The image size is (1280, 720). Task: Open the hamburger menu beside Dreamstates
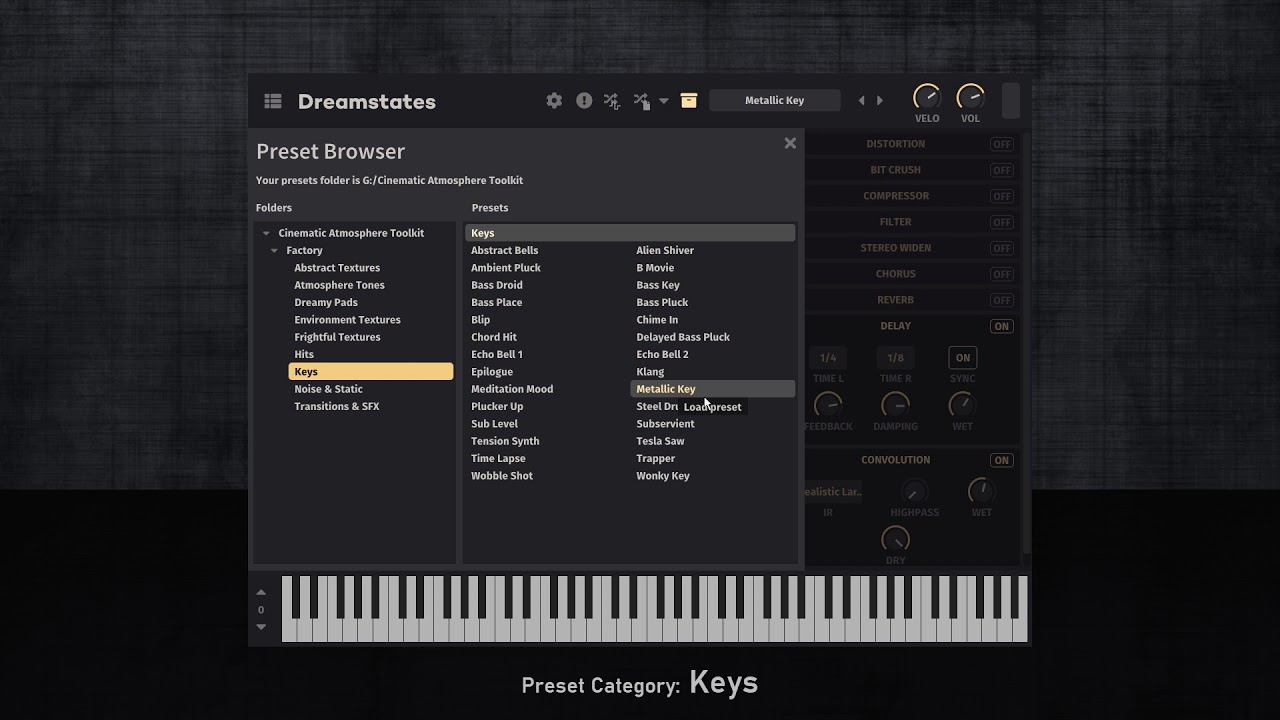tap(272, 101)
